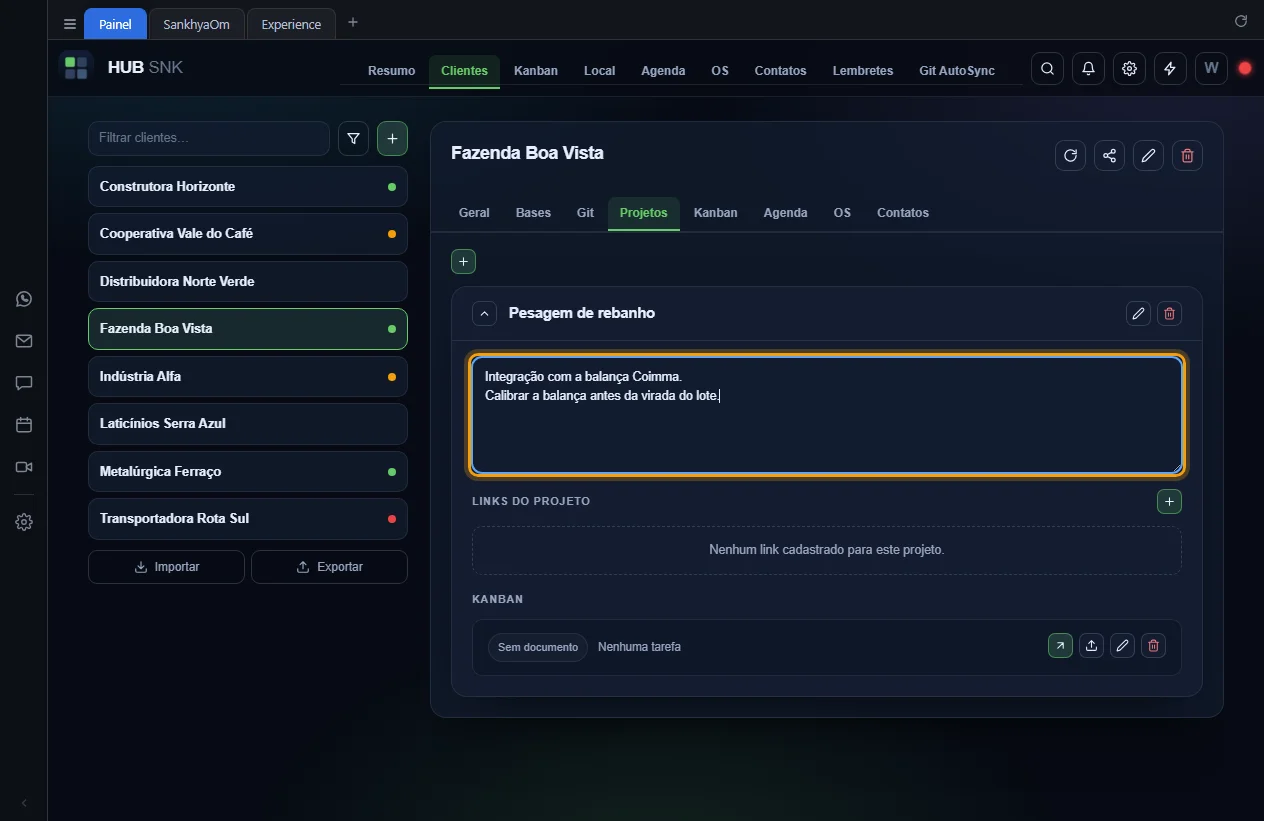Open the calendar icon in left sidebar
The image size is (1264, 821).
click(24, 425)
